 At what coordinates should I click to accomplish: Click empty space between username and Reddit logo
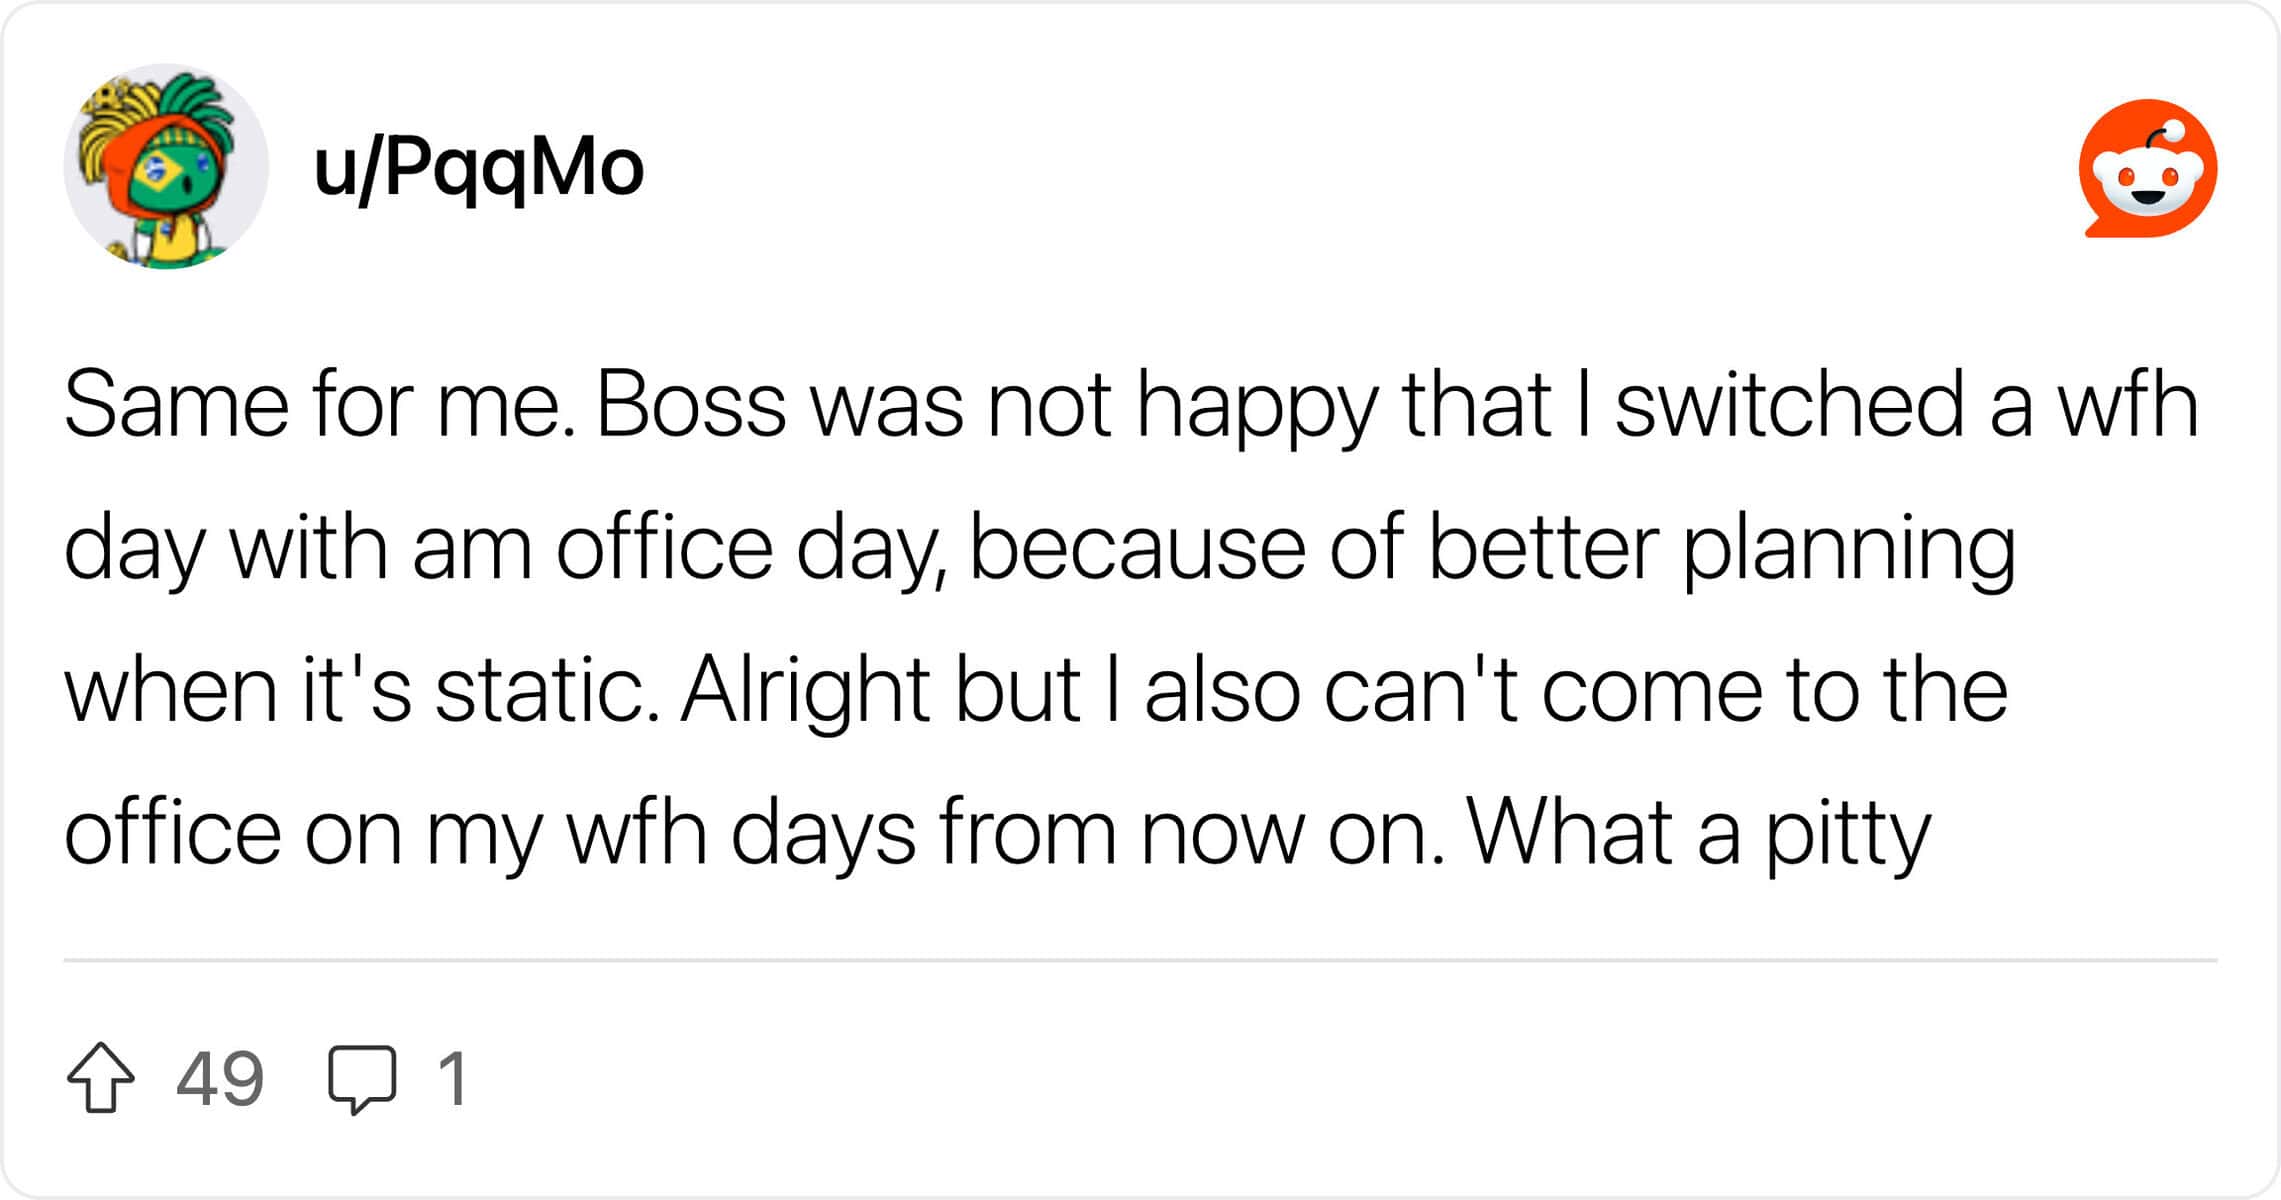[1360, 168]
